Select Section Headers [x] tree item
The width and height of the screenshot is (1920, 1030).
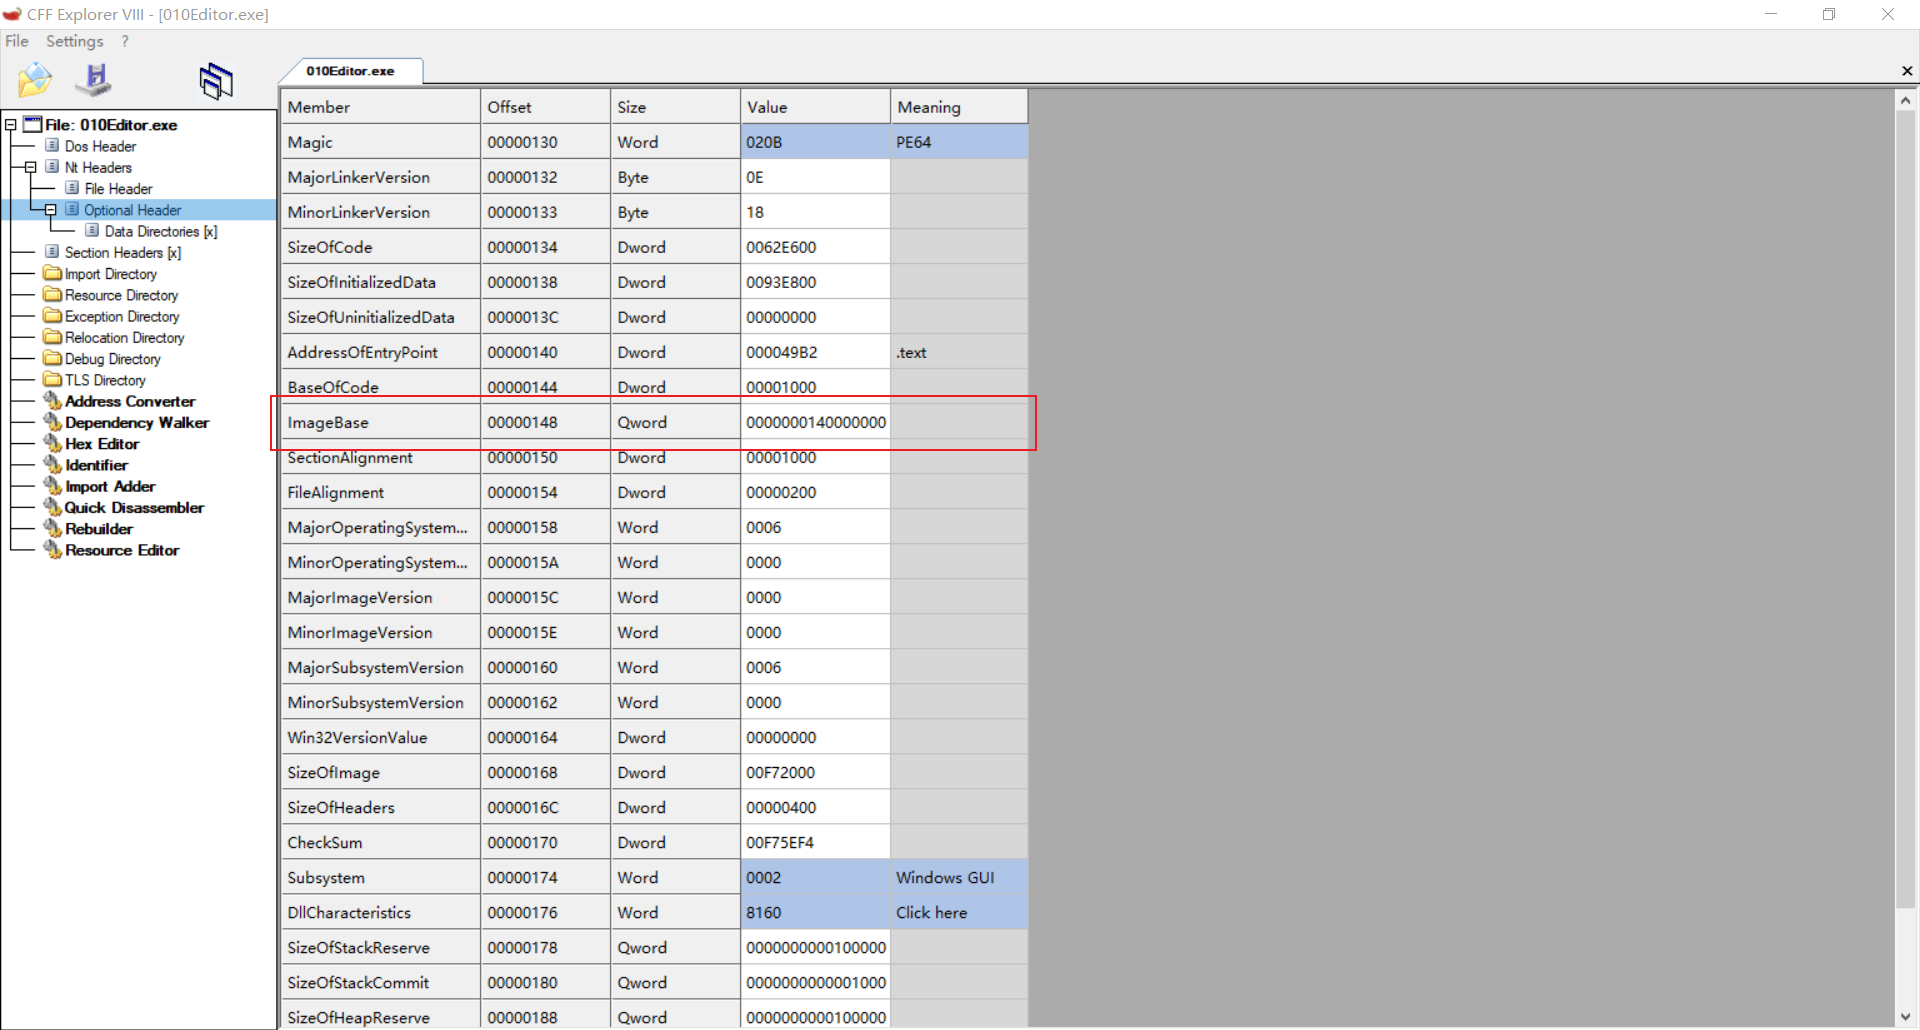(123, 253)
